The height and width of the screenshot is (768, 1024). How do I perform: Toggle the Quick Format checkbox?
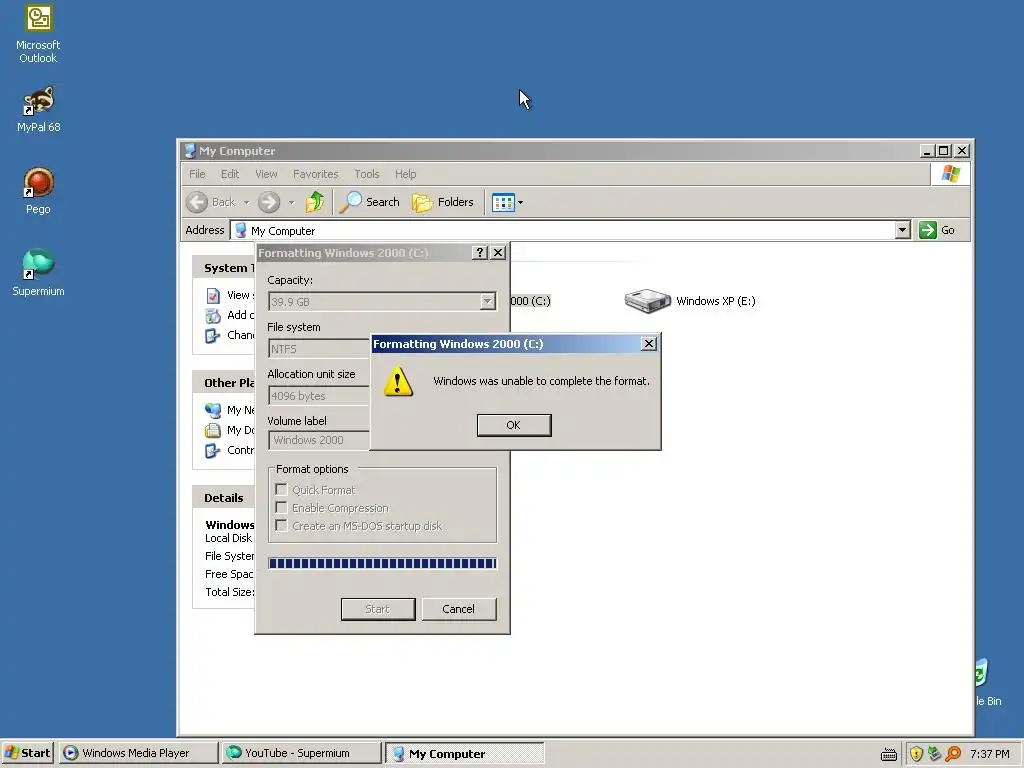281,489
